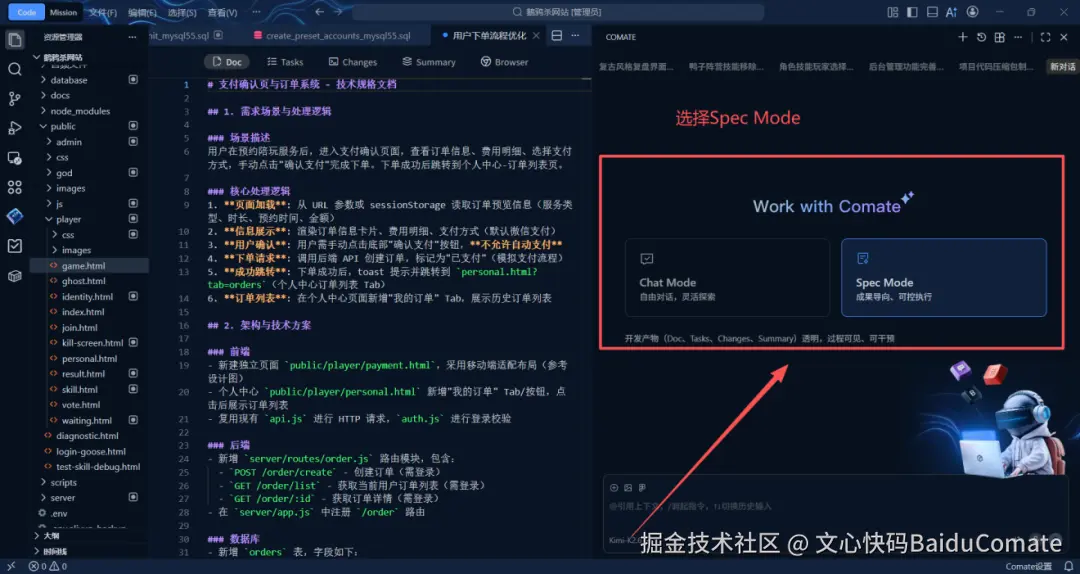
Task: Click errors and warnings status bar indicator
Action: pos(48,566)
